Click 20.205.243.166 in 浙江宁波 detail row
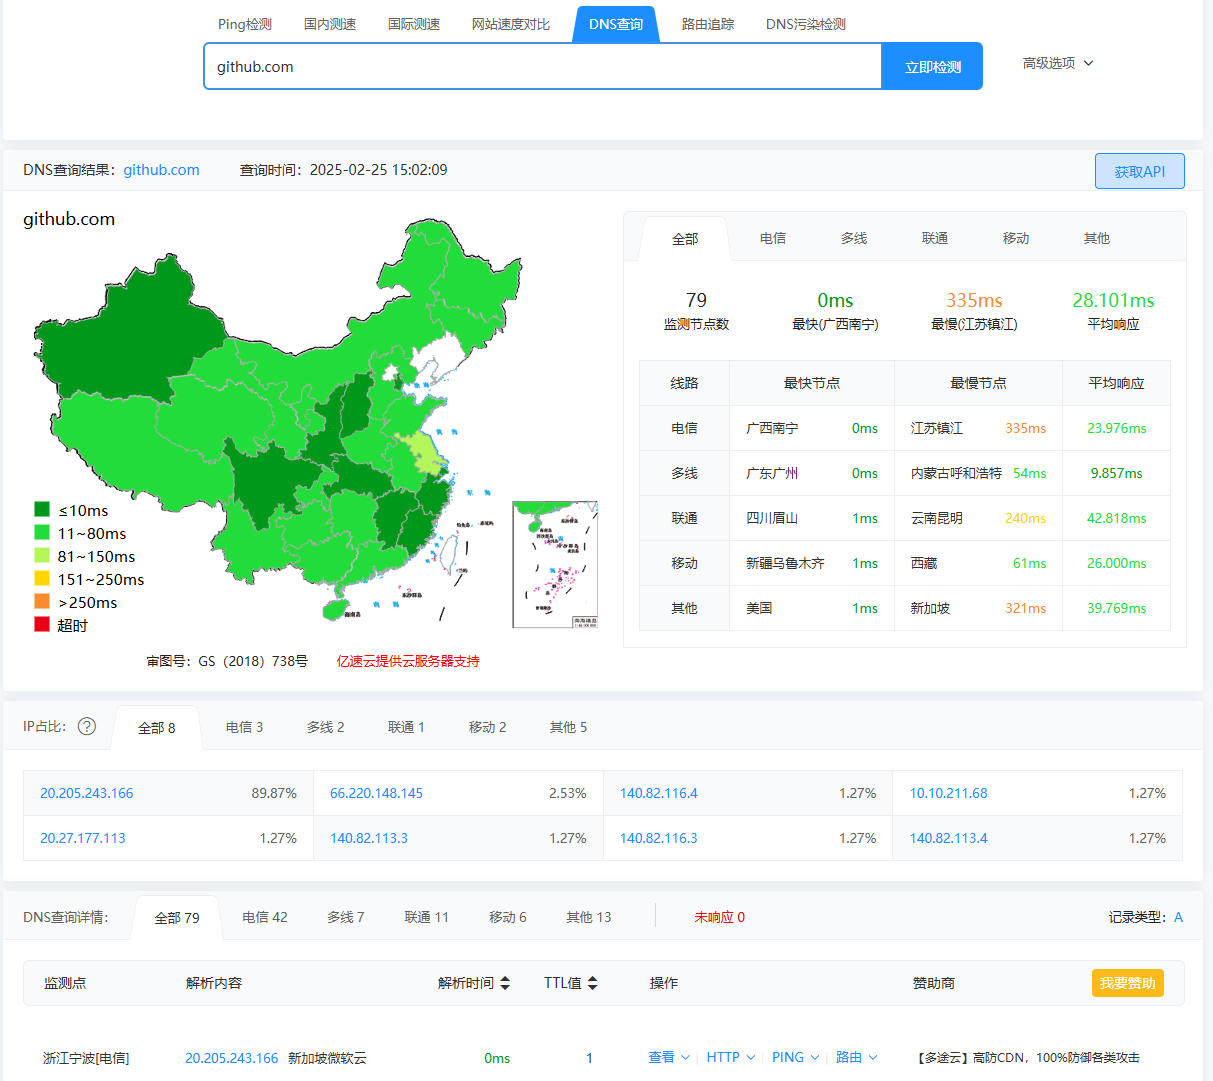The width and height of the screenshot is (1213, 1081). click(x=232, y=1057)
